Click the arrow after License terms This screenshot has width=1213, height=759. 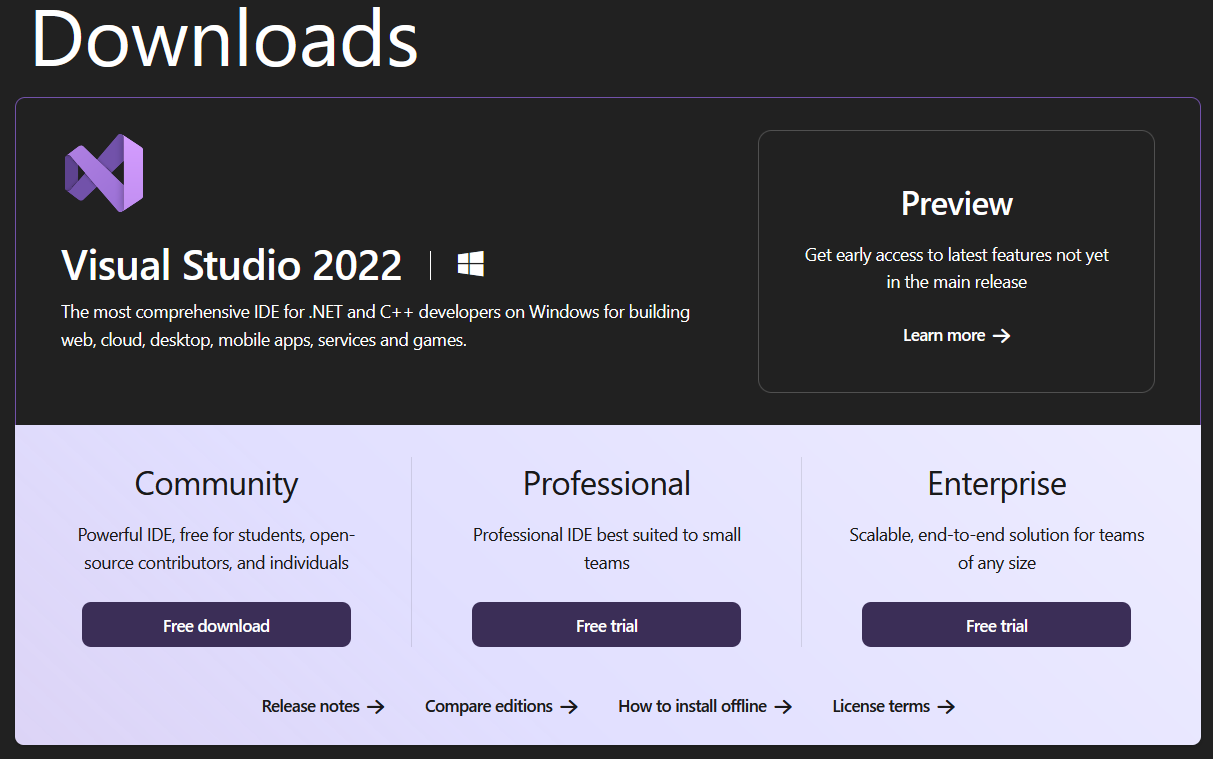click(946, 707)
